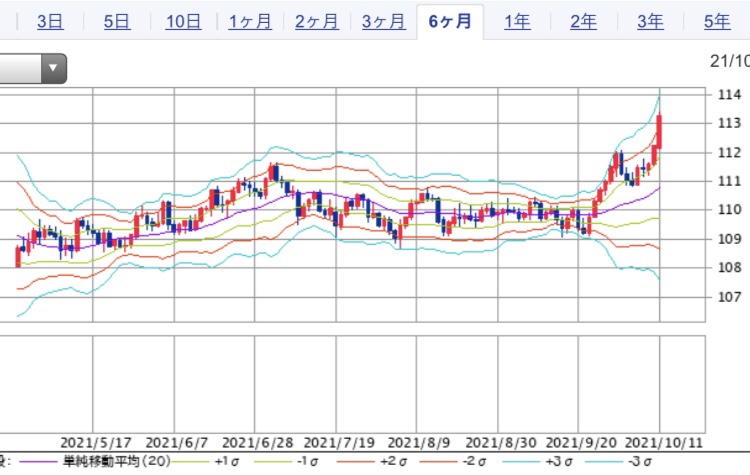Image resolution: width=750 pixels, height=475 pixels.
Task: Click the 2021/8/30 date axis label
Action: click(x=501, y=442)
